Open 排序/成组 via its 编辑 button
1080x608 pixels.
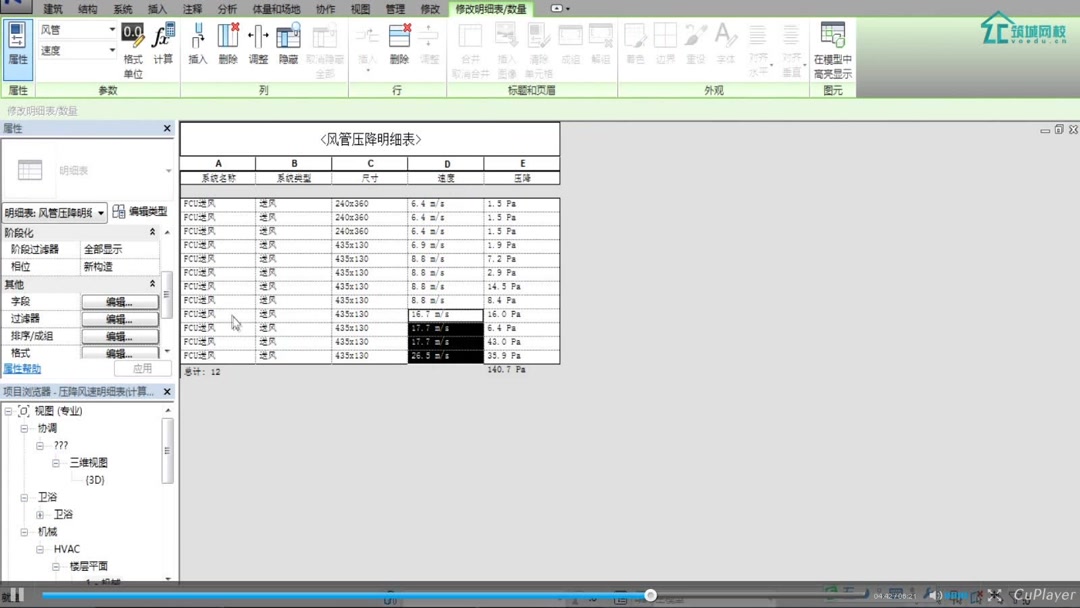coord(120,337)
